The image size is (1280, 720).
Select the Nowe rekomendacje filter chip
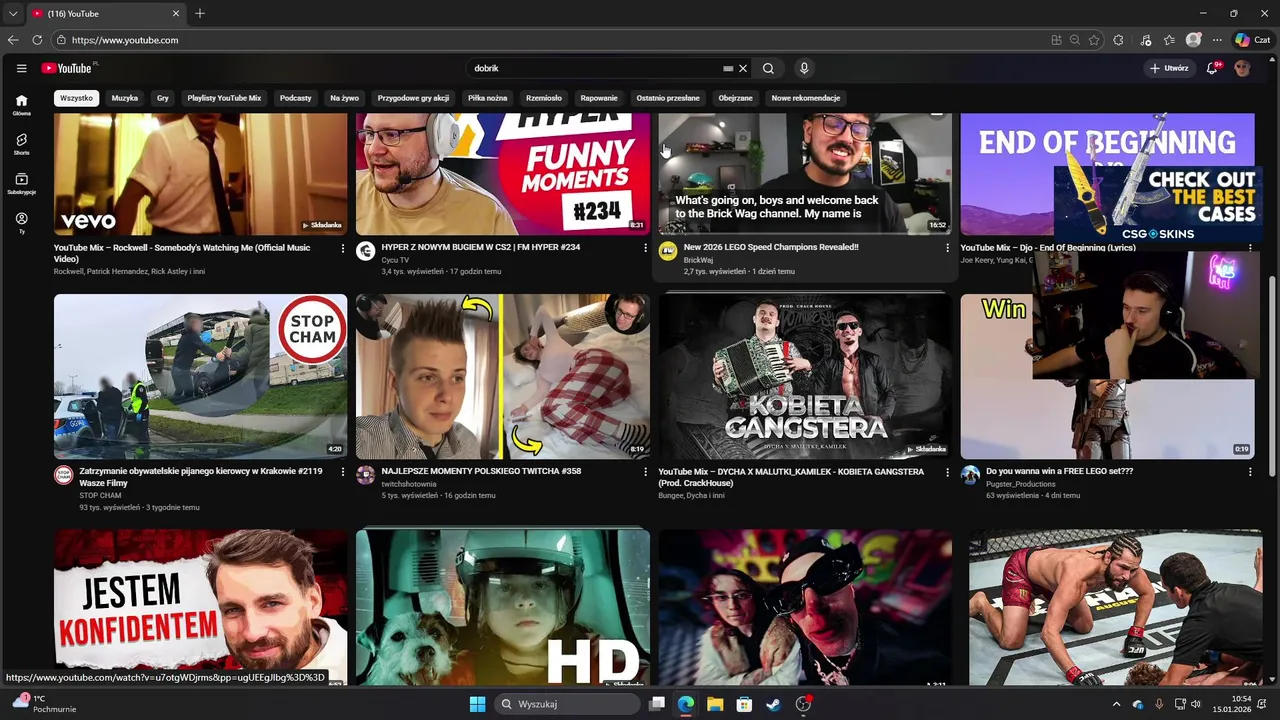click(x=806, y=98)
